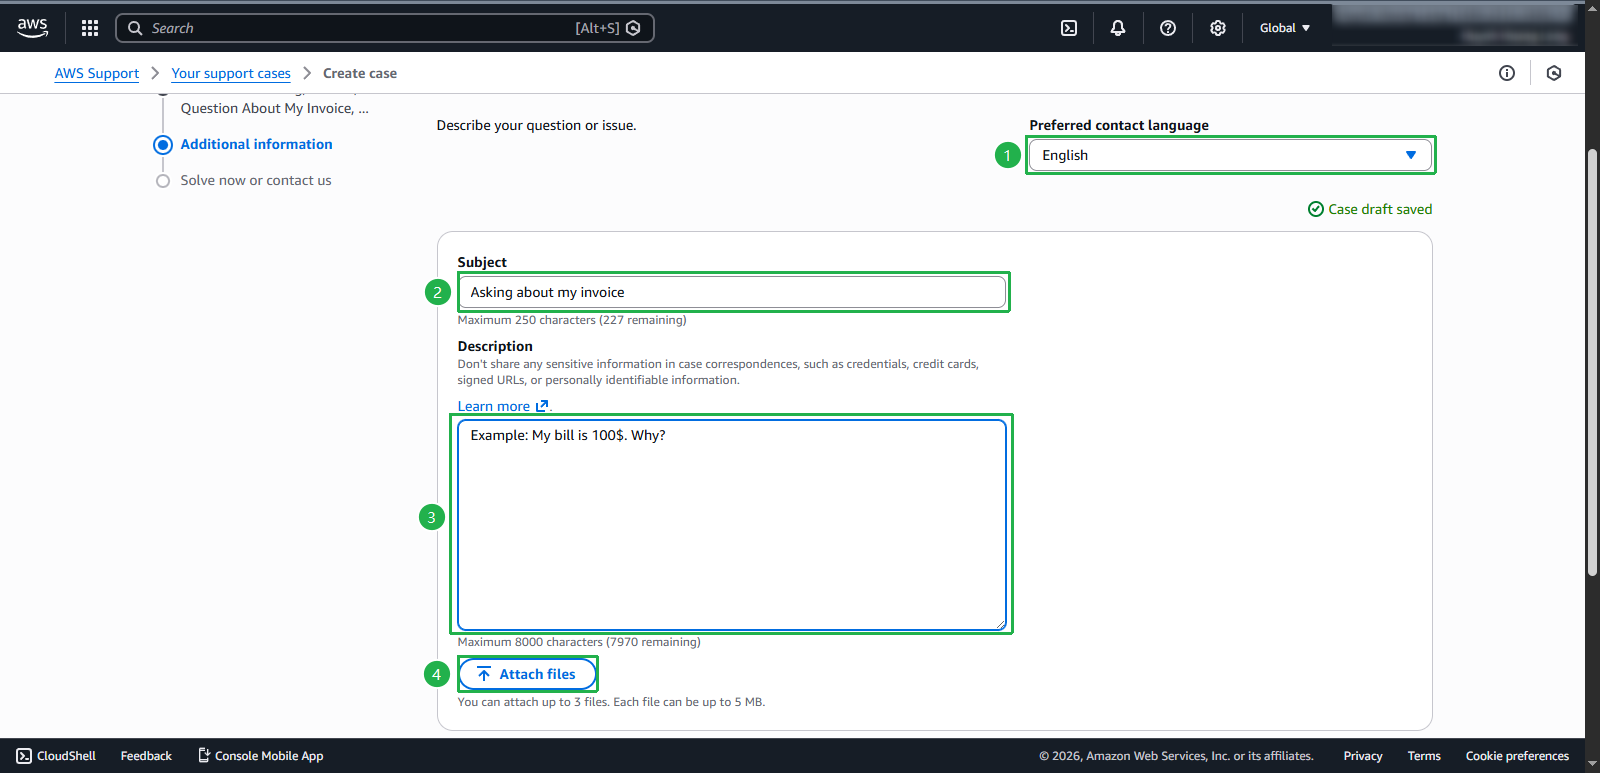
Task: Click inside the Description text area
Action: point(732,525)
